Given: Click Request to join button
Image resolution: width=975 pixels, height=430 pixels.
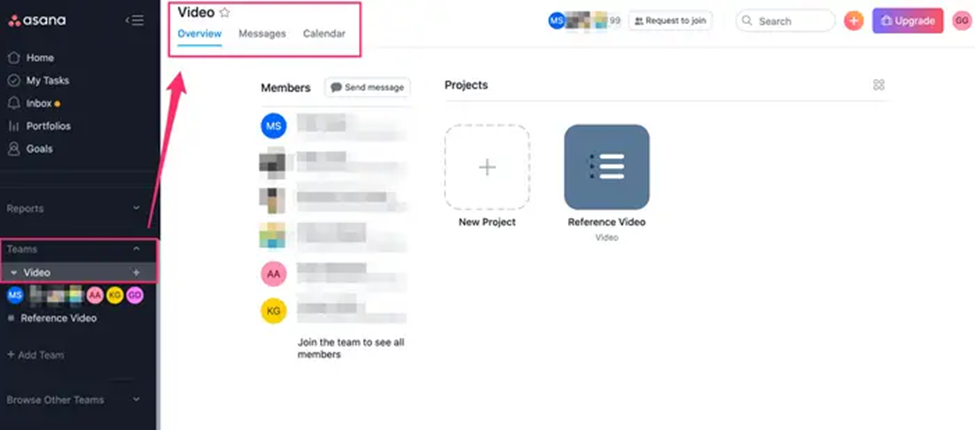Looking at the screenshot, I should (x=670, y=21).
